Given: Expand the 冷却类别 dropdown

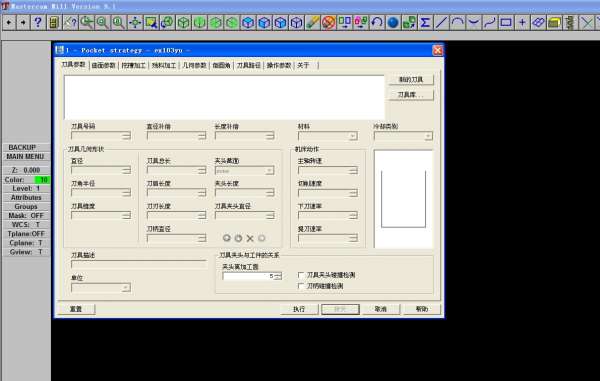Looking at the screenshot, I should 403,136.
